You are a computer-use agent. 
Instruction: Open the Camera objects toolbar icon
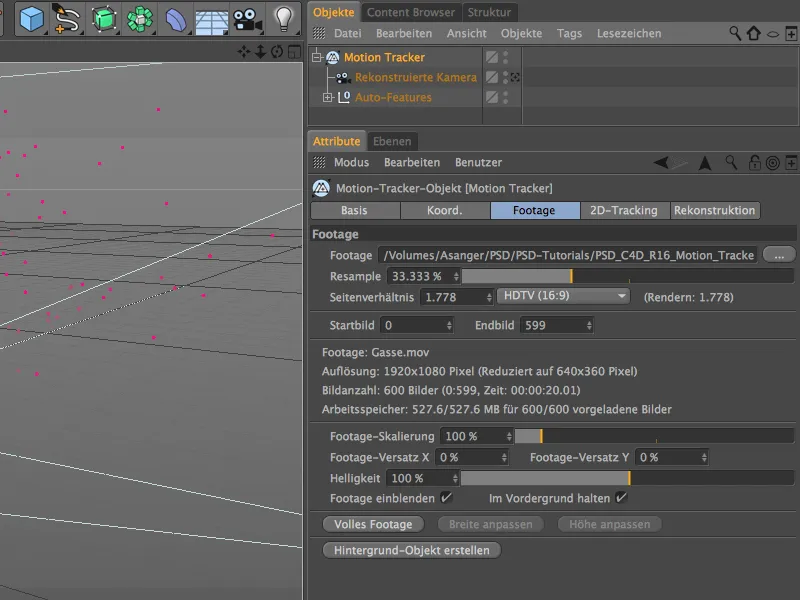pyautogui.click(x=247, y=20)
